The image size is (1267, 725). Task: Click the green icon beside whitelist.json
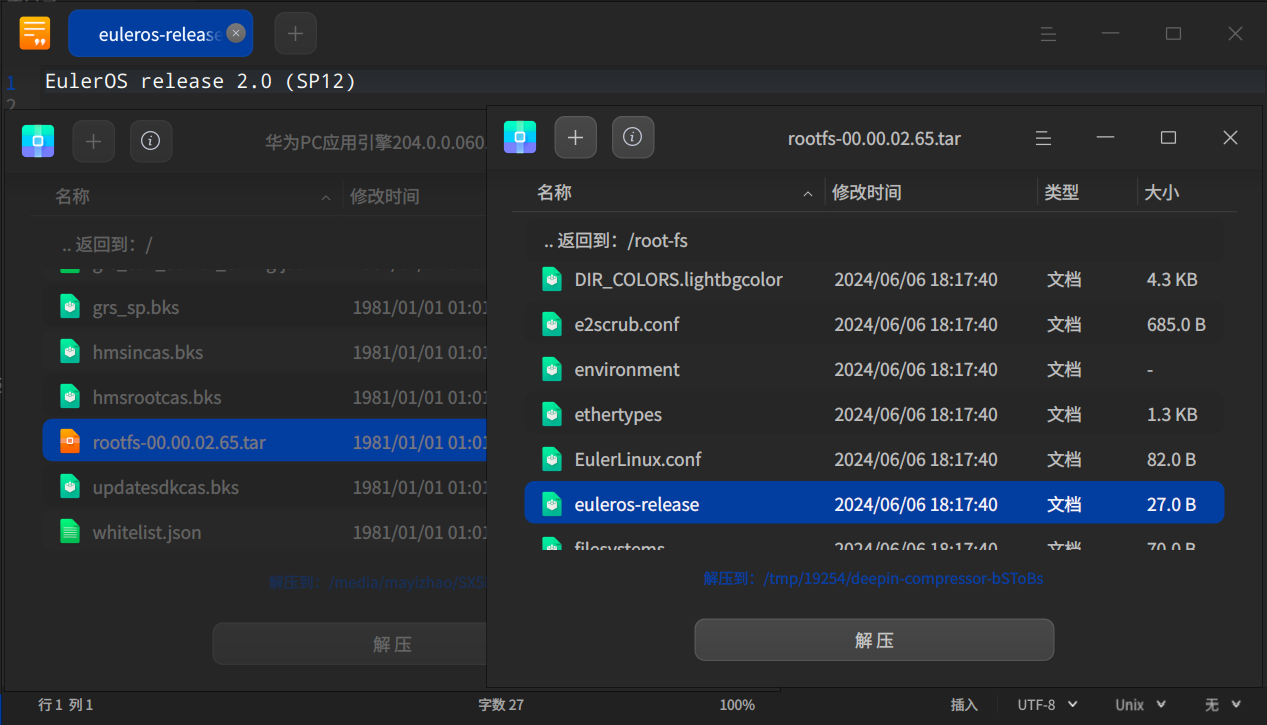pyautogui.click(x=70, y=531)
